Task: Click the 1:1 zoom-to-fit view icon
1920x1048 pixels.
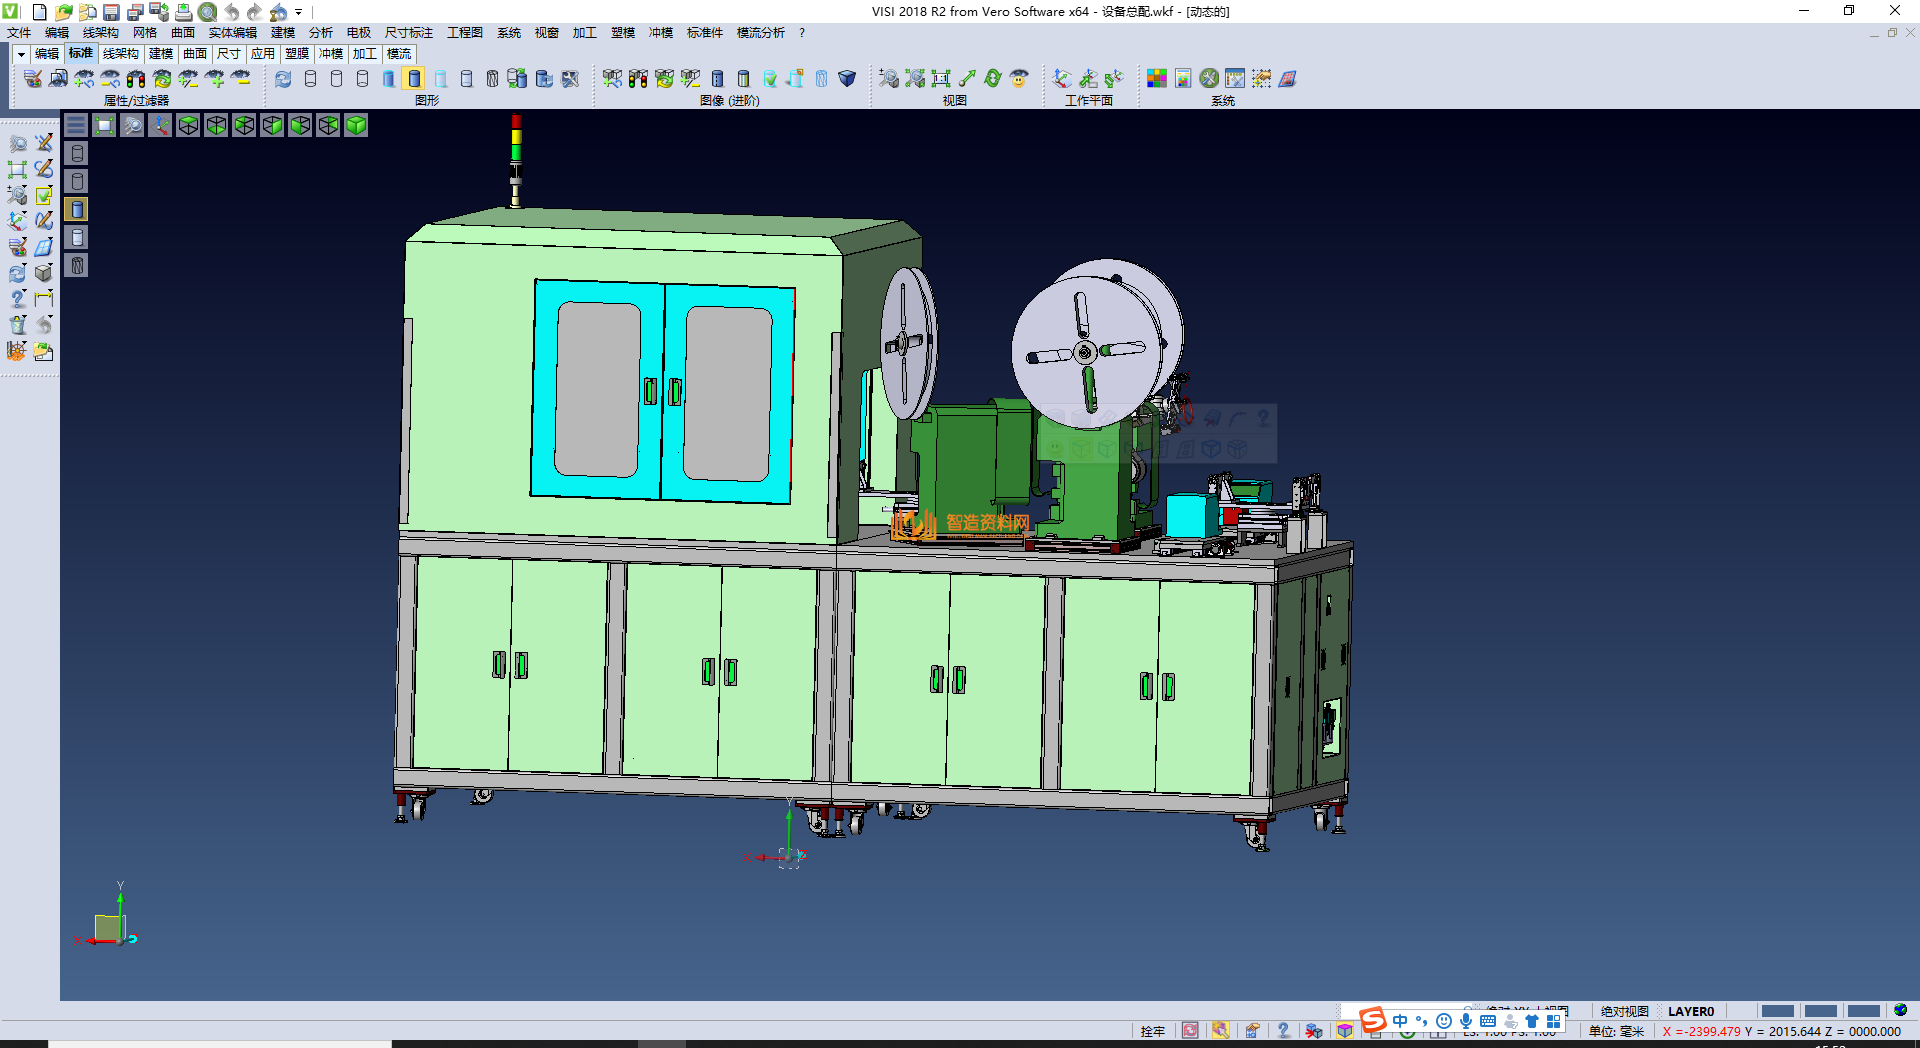Action: tap(941, 79)
